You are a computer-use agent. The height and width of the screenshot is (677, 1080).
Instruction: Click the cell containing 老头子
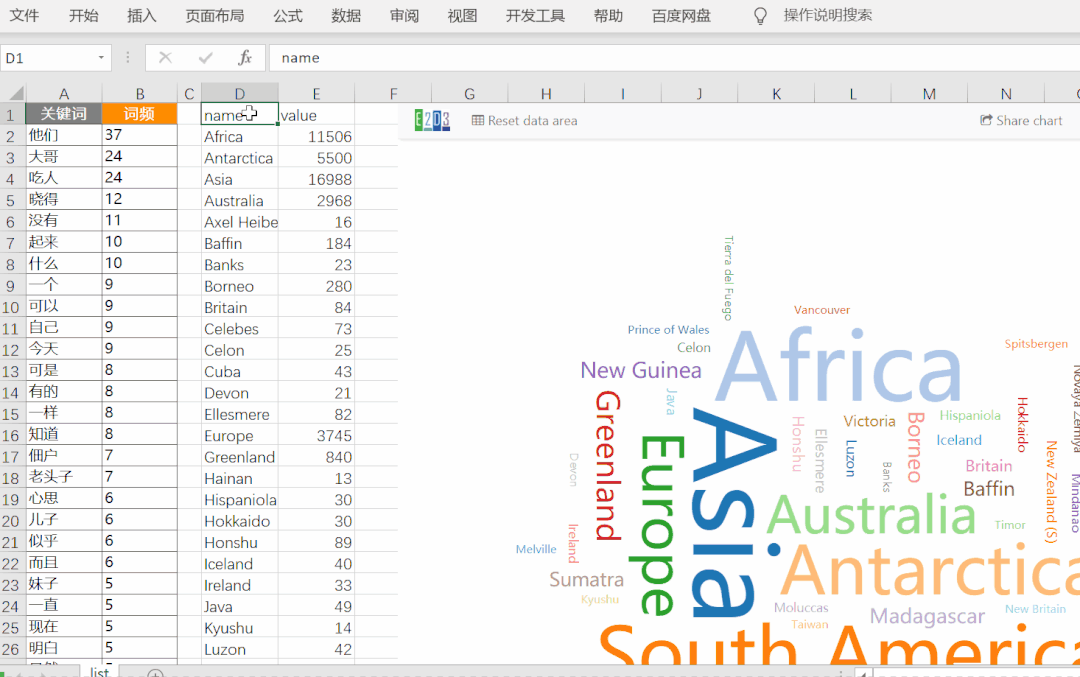(63, 477)
